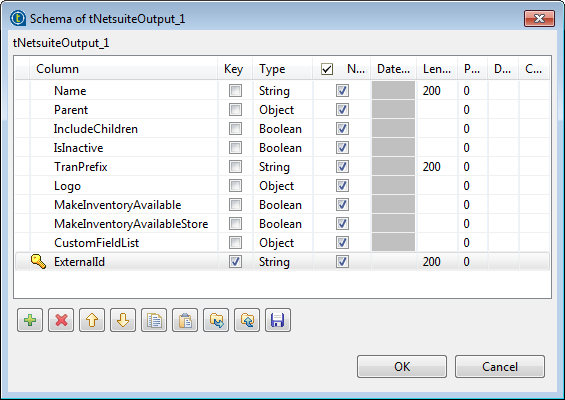Click the import schema folder icon
The width and height of the screenshot is (565, 400).
(216, 320)
